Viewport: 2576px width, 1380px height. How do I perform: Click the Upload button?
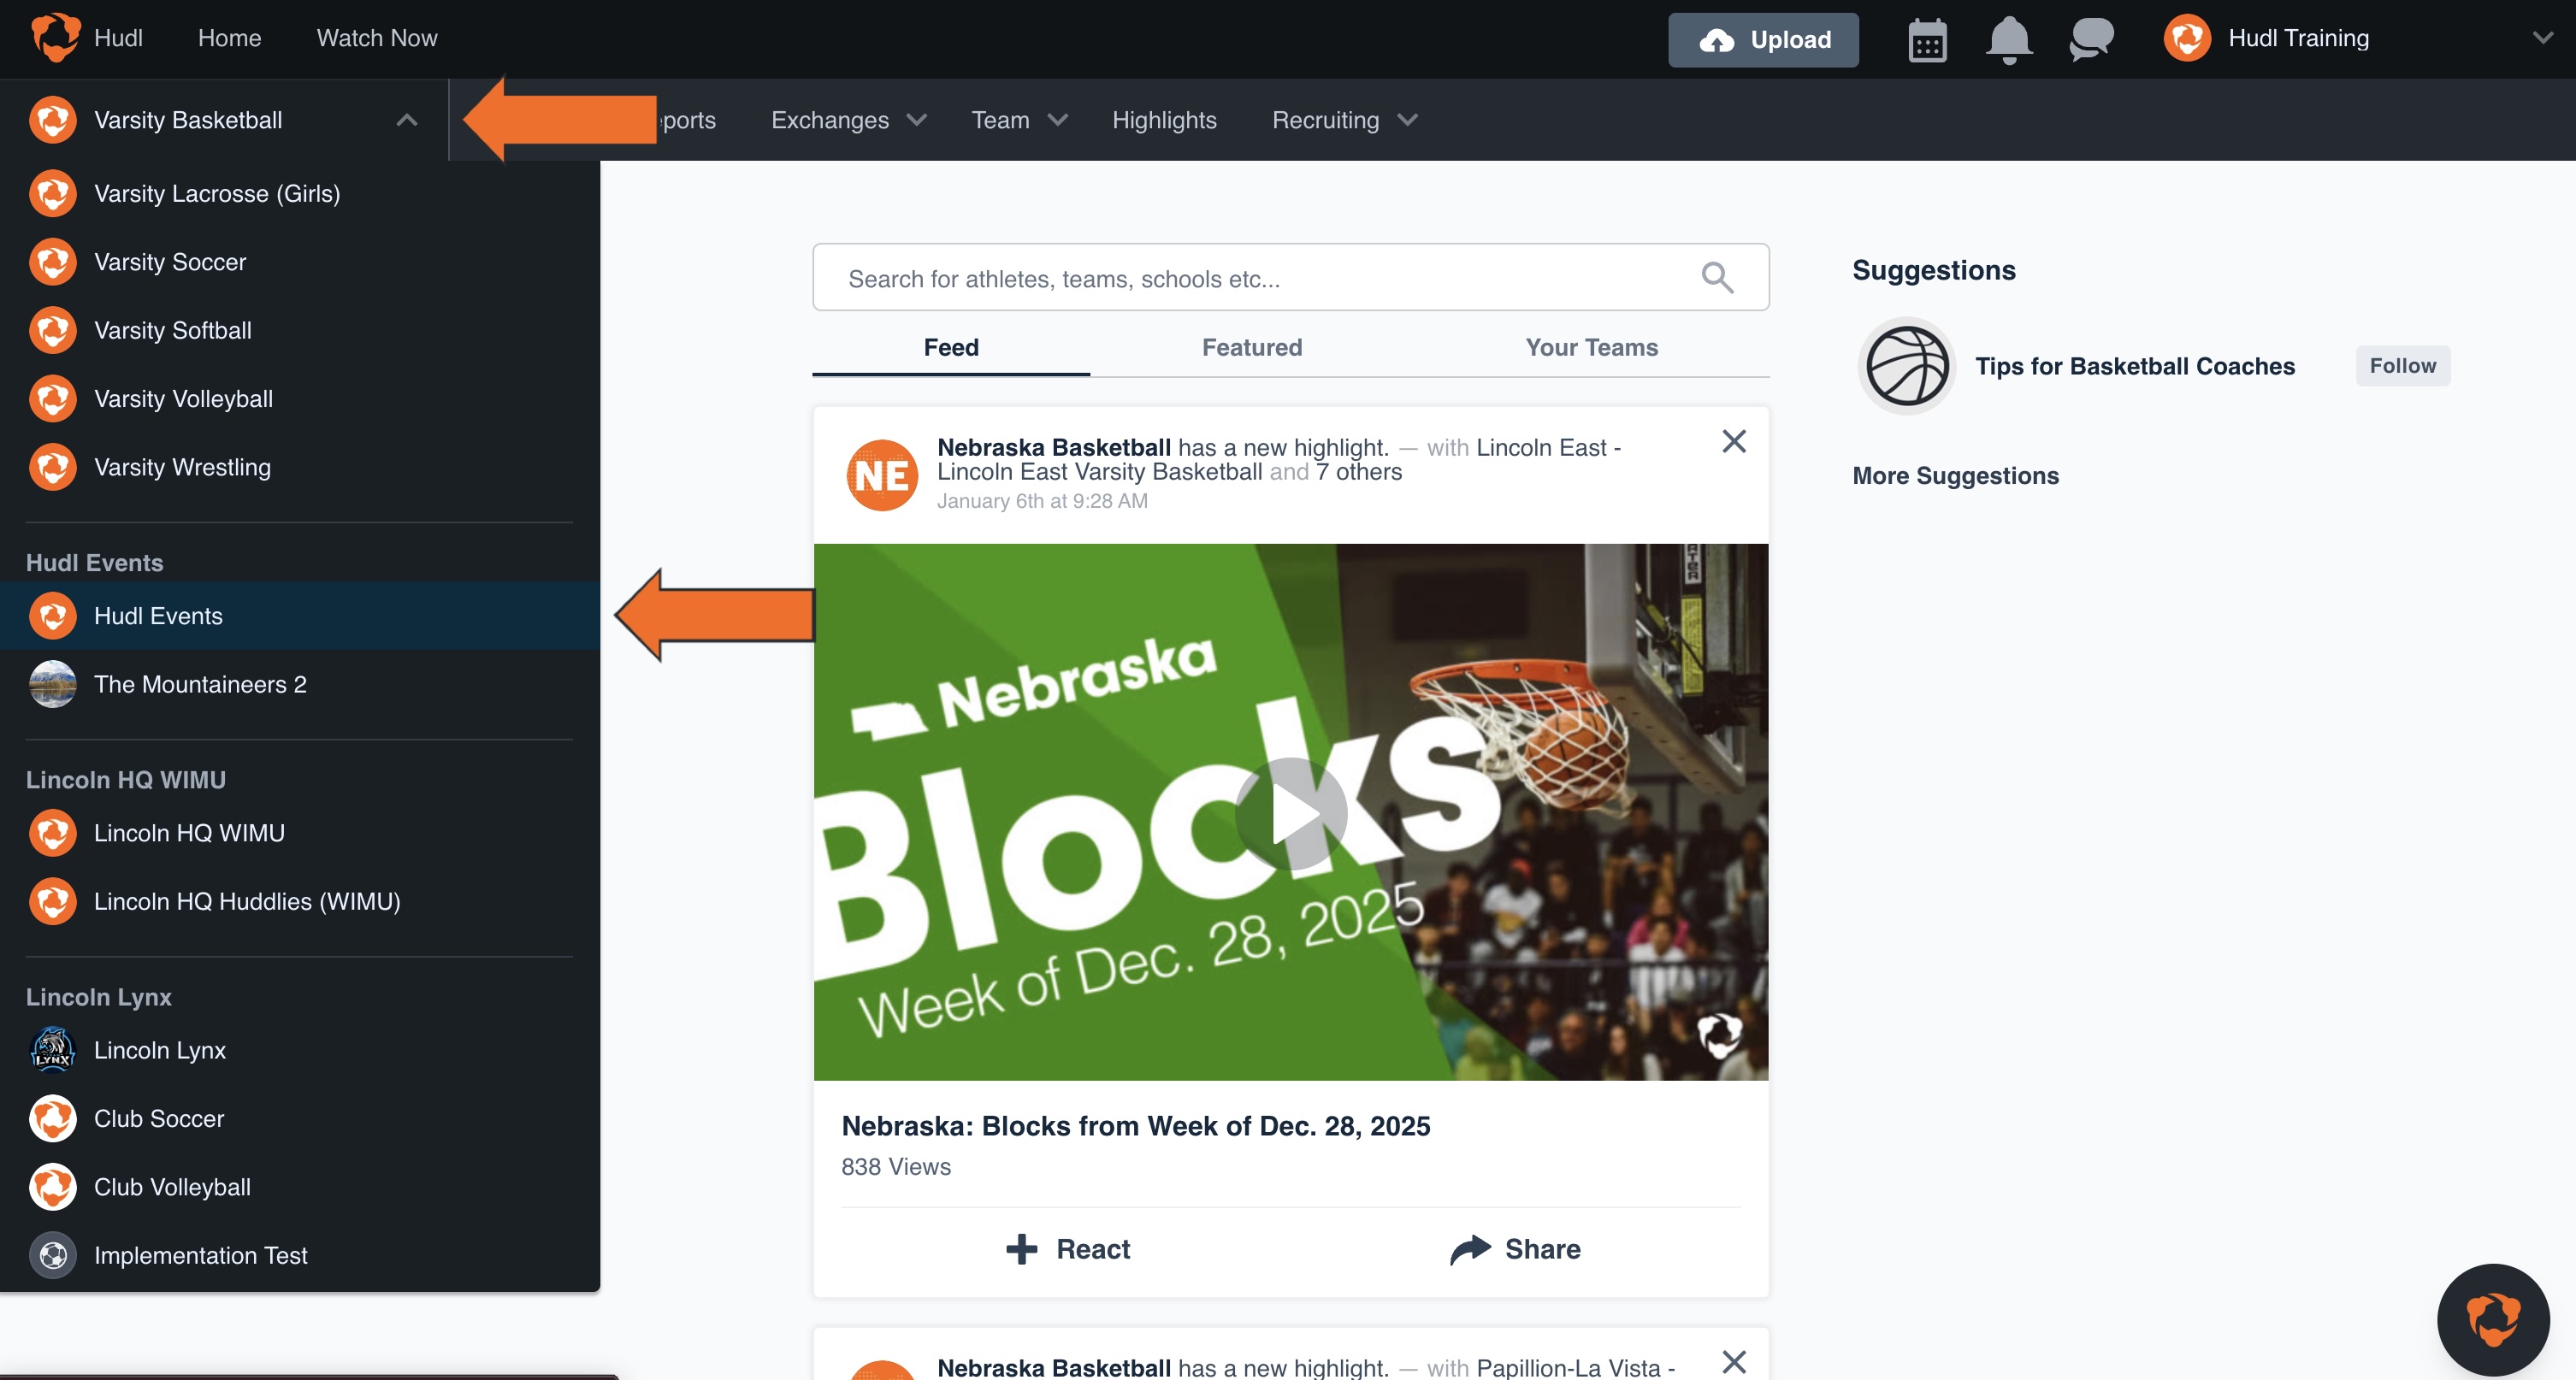pyautogui.click(x=1763, y=40)
